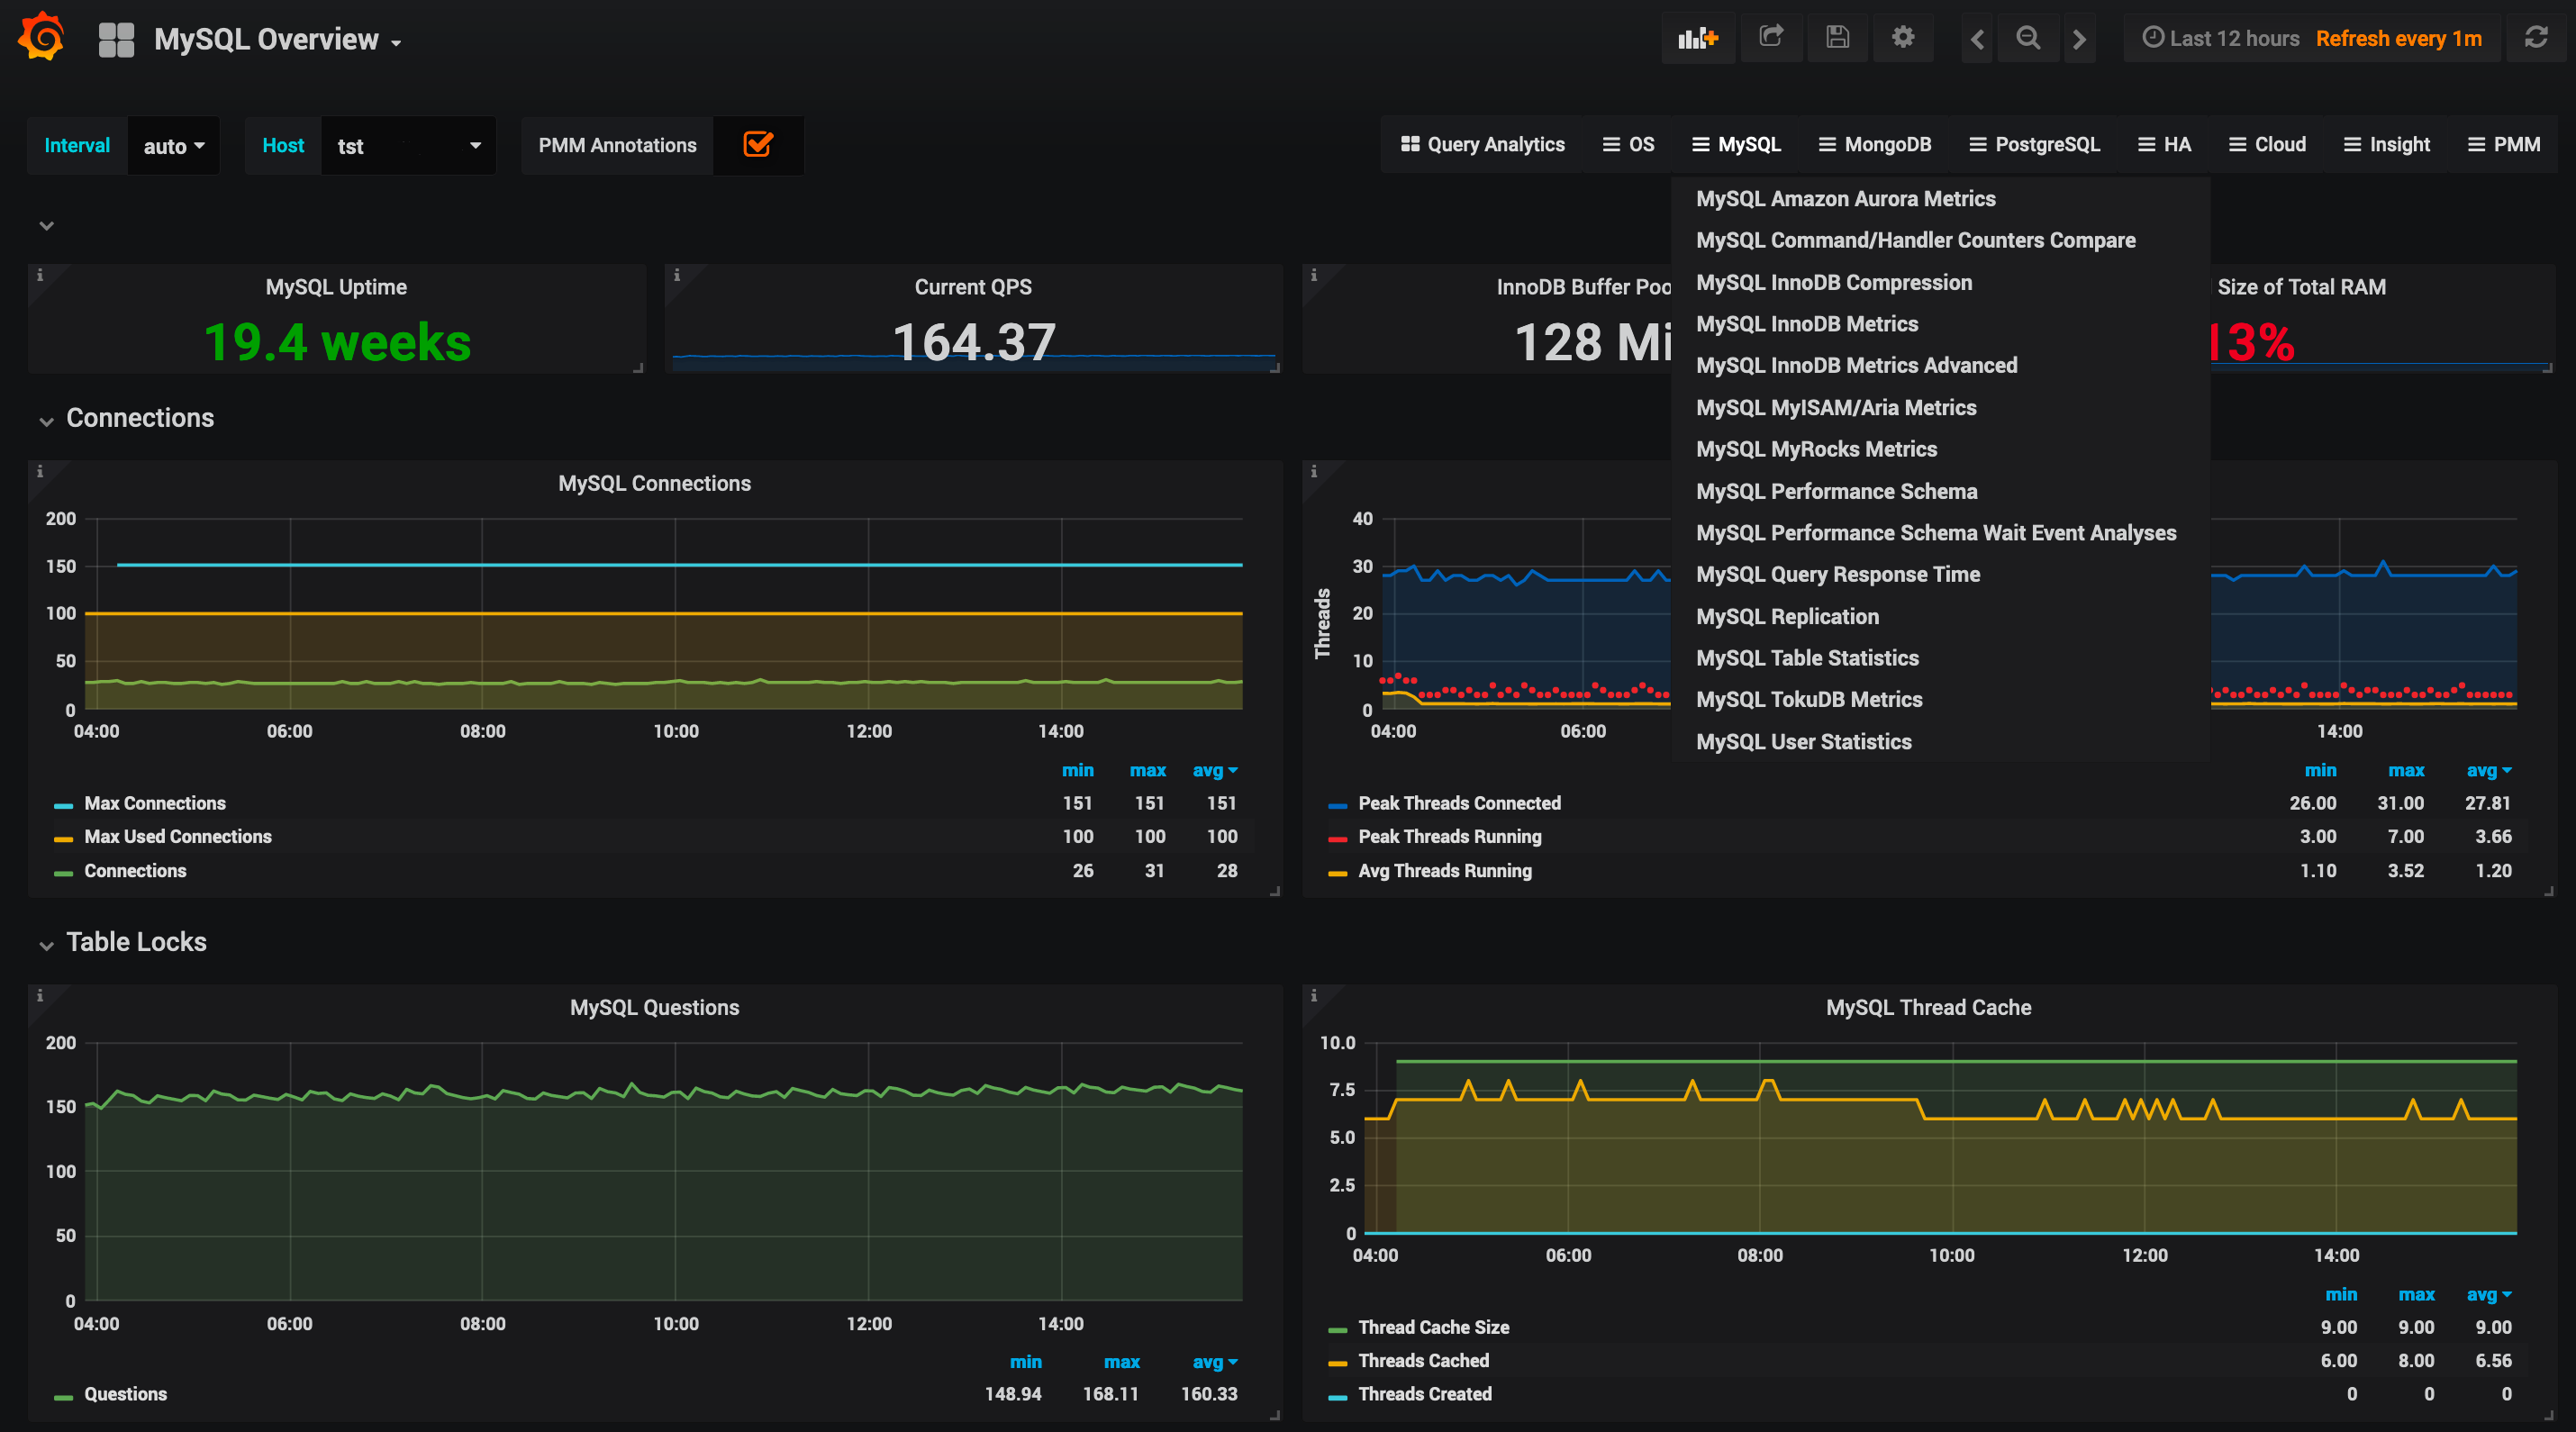Click info icon on MySQL Connections panel
This screenshot has width=2576, height=1432.
[40, 471]
